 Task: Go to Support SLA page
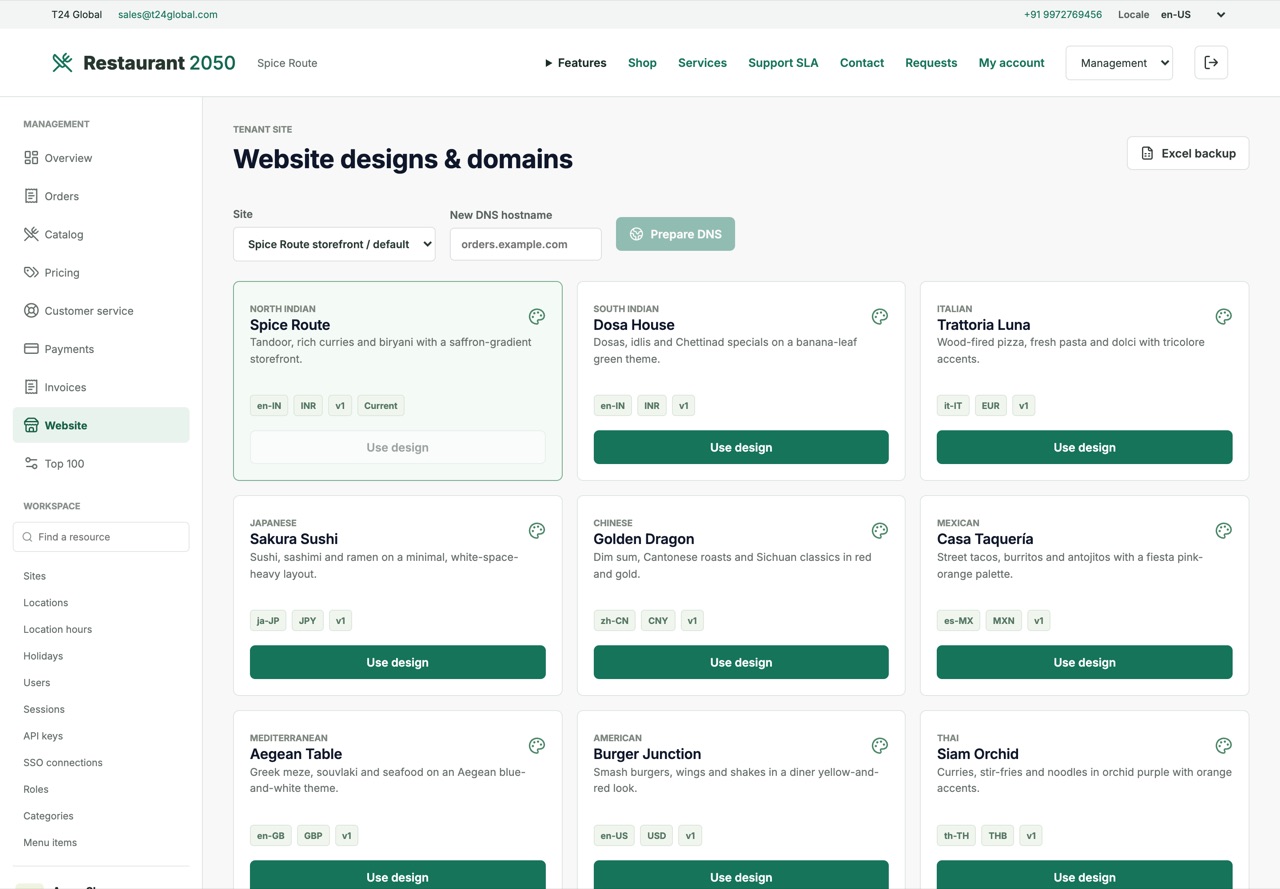coord(783,63)
